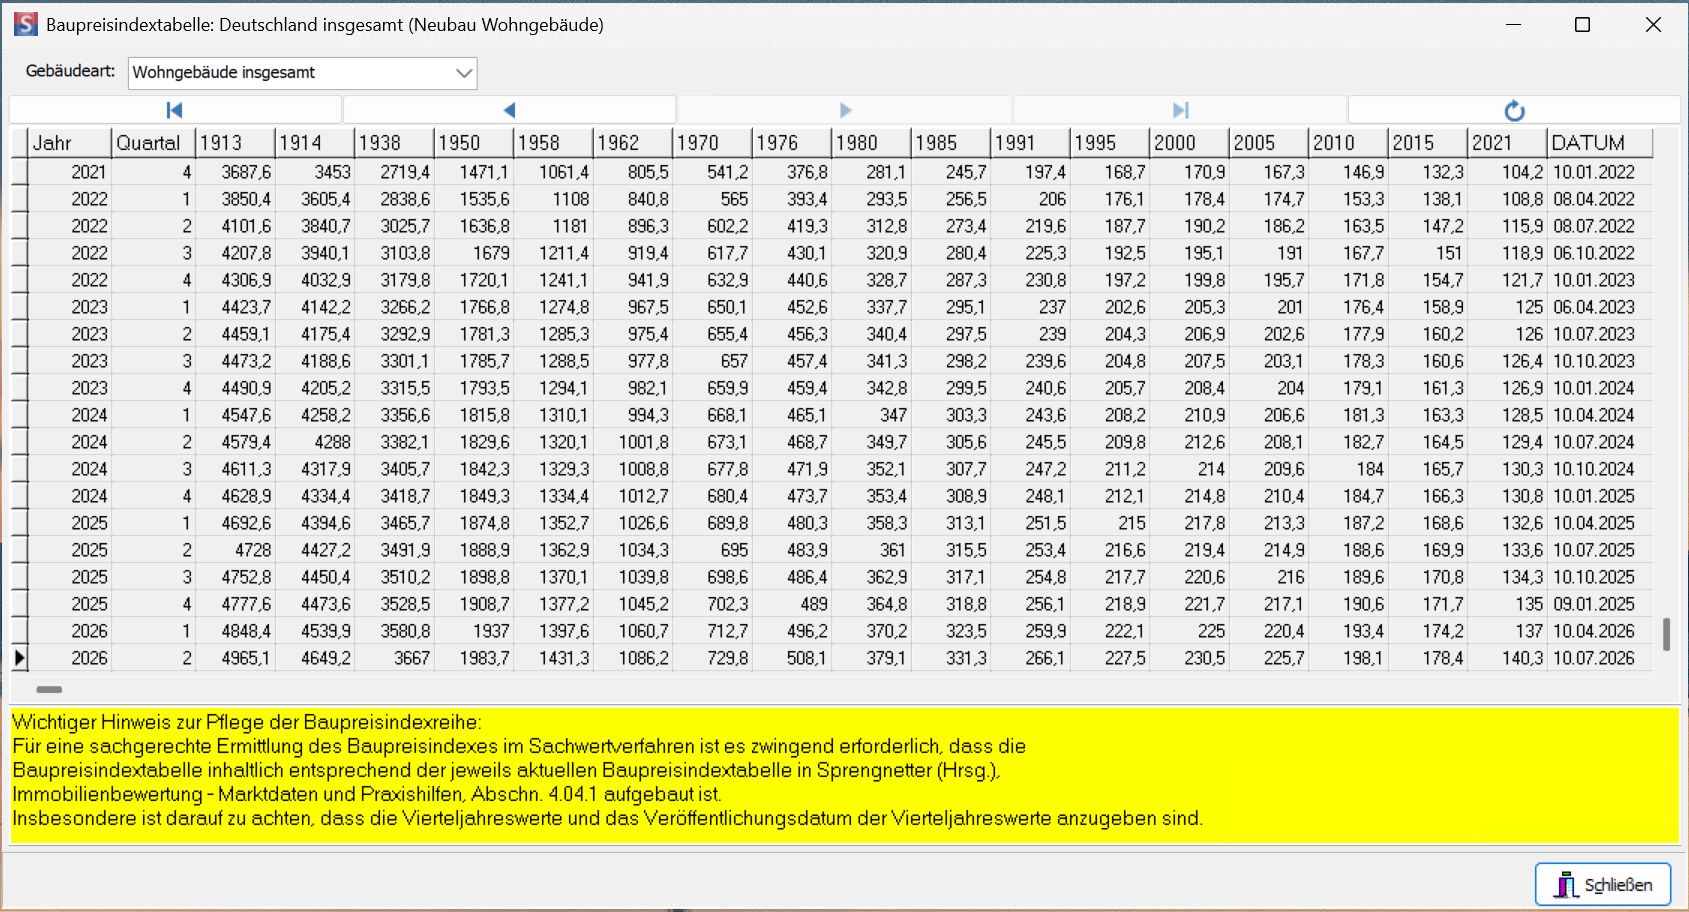The width and height of the screenshot is (1689, 912).
Task: Select cell 225 in 2000 column
Action: pyautogui.click(x=1189, y=631)
